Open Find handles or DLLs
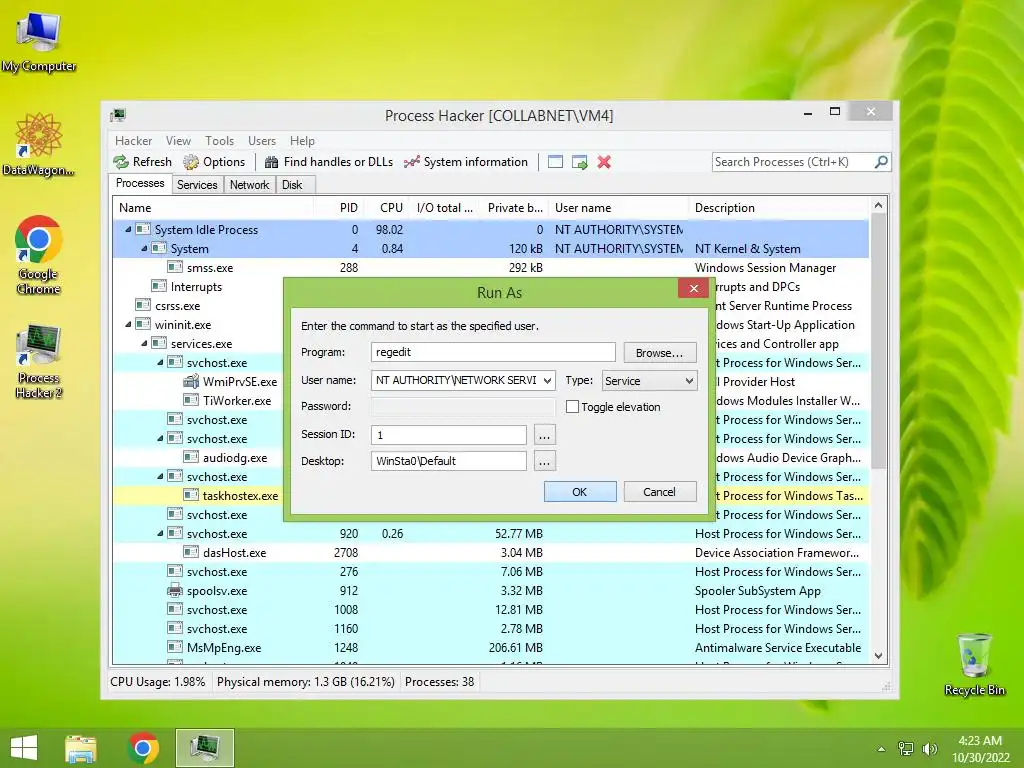This screenshot has height=768, width=1024. (x=328, y=162)
